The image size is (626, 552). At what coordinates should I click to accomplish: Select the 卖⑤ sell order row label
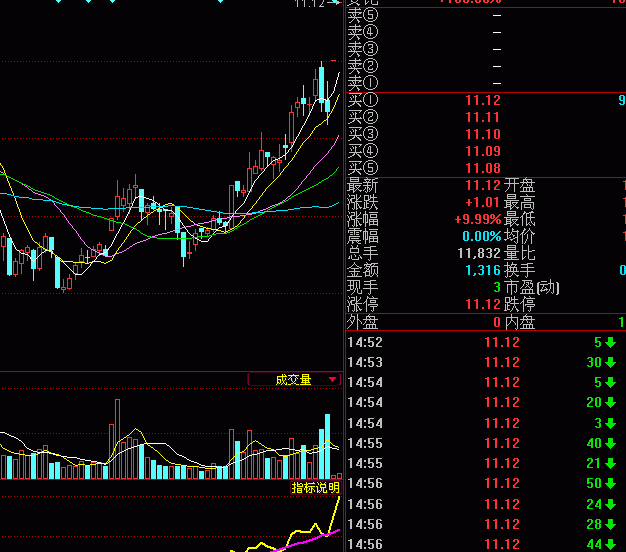(363, 15)
